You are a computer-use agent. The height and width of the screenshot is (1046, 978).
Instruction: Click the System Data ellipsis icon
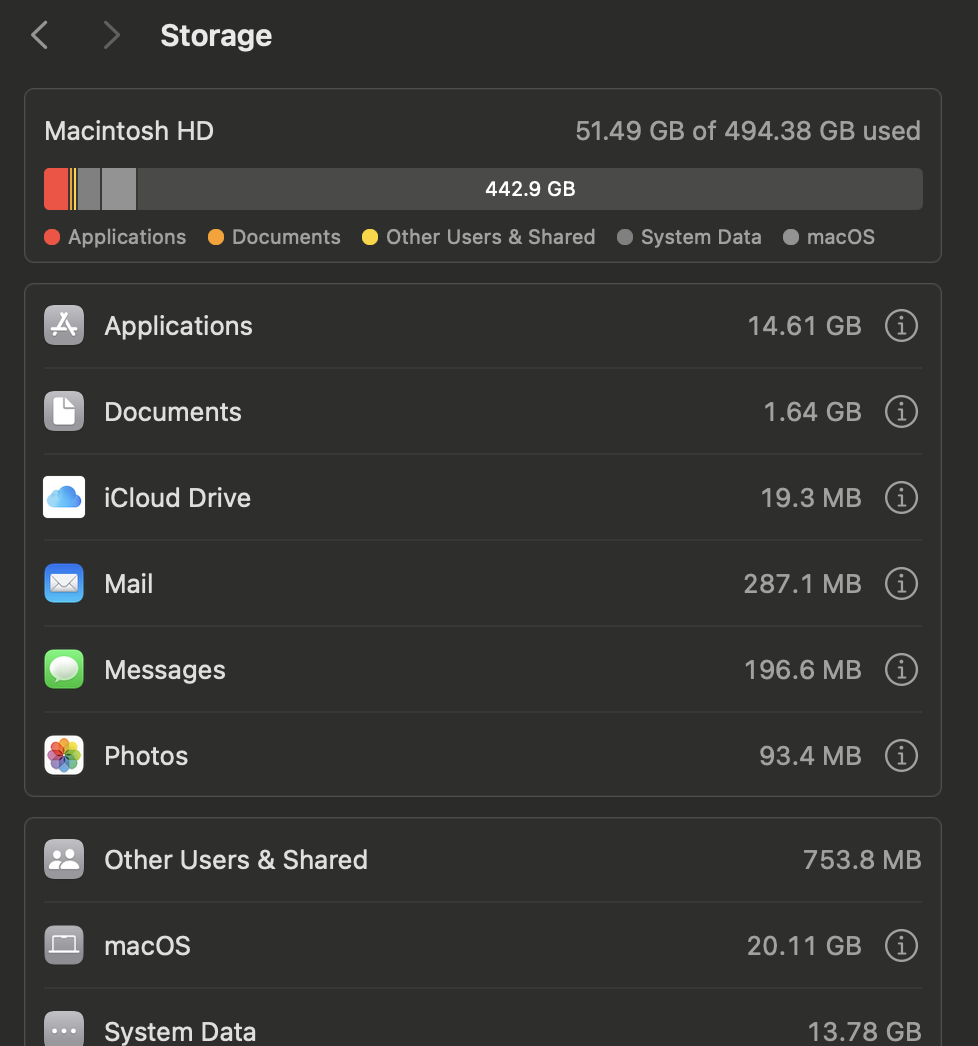pos(64,1029)
